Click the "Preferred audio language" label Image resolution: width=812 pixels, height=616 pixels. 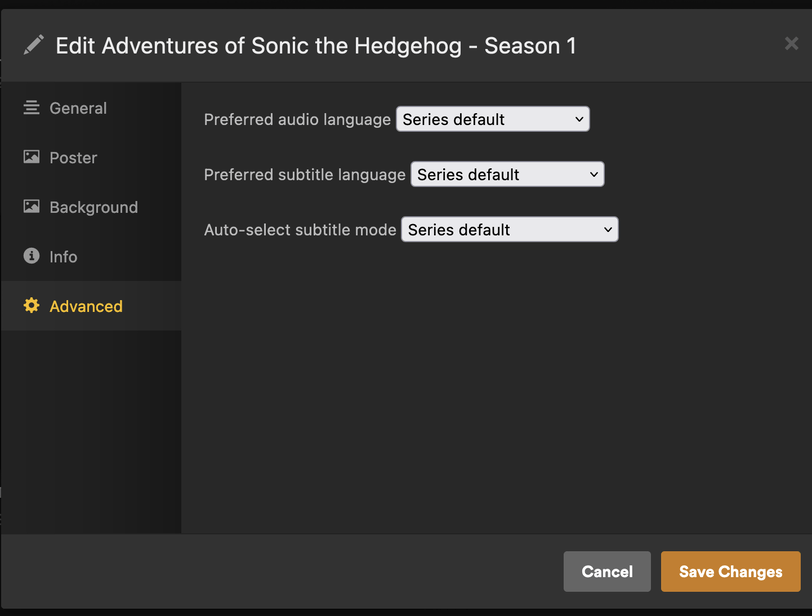coord(297,120)
